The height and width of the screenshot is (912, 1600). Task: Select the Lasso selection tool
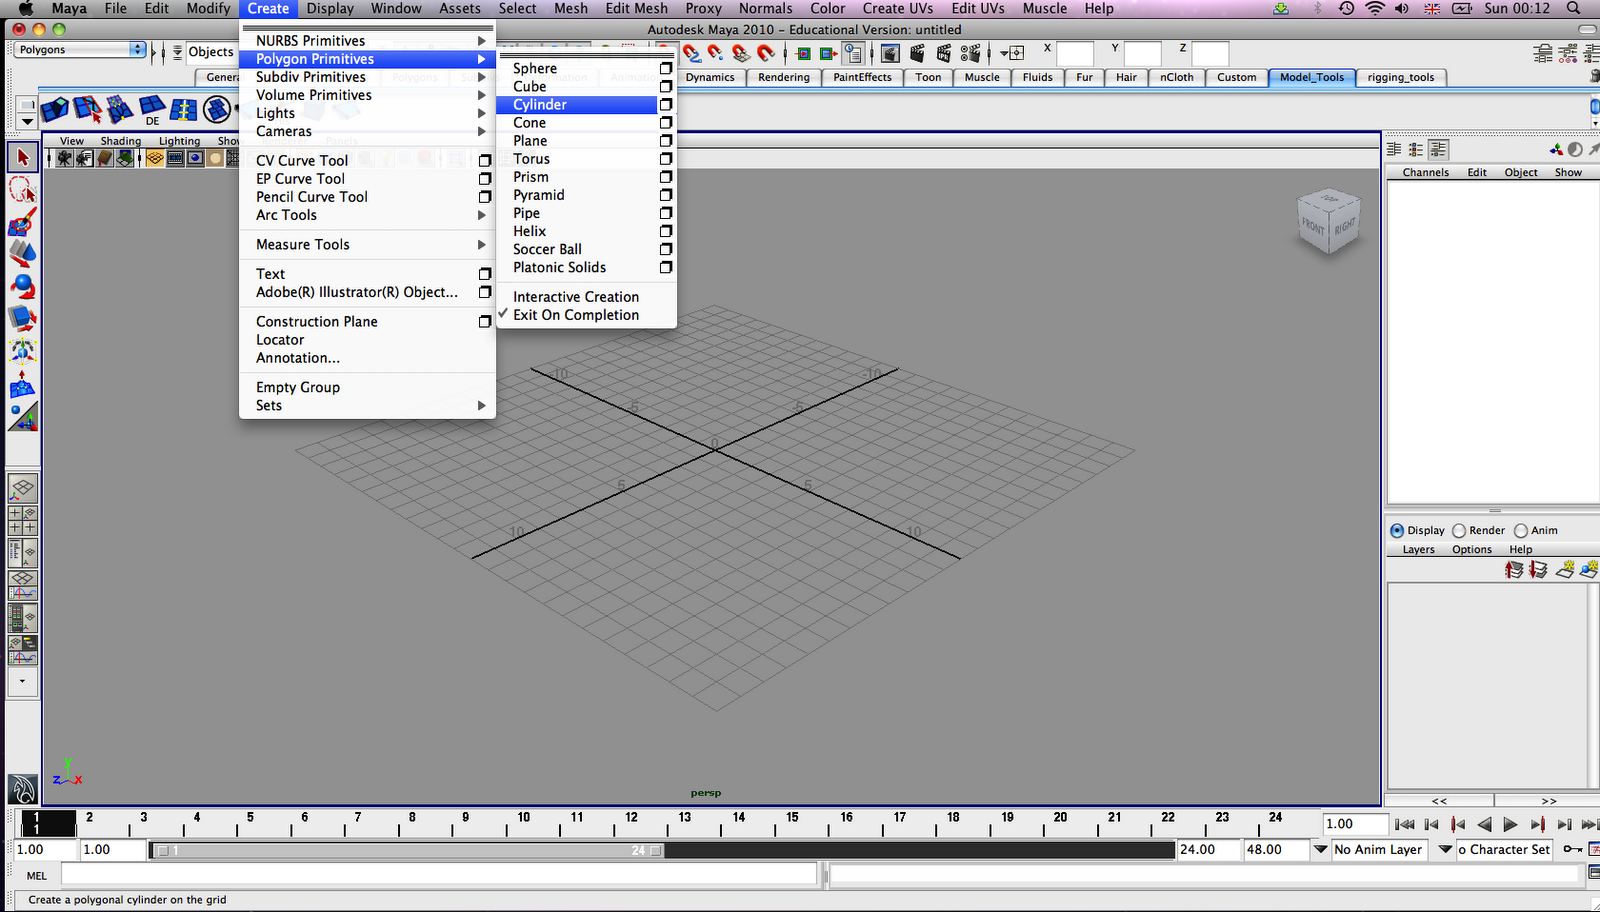pyautogui.click(x=22, y=190)
